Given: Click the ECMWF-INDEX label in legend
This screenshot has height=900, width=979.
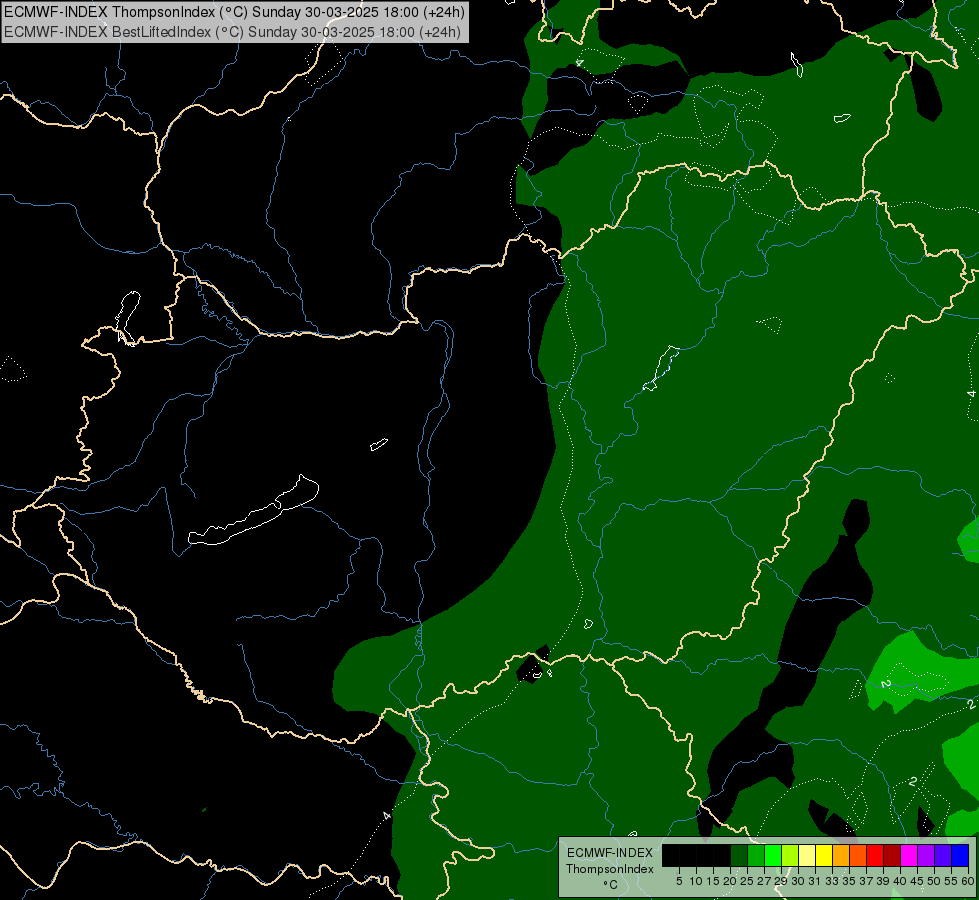Looking at the screenshot, I should tap(610, 853).
